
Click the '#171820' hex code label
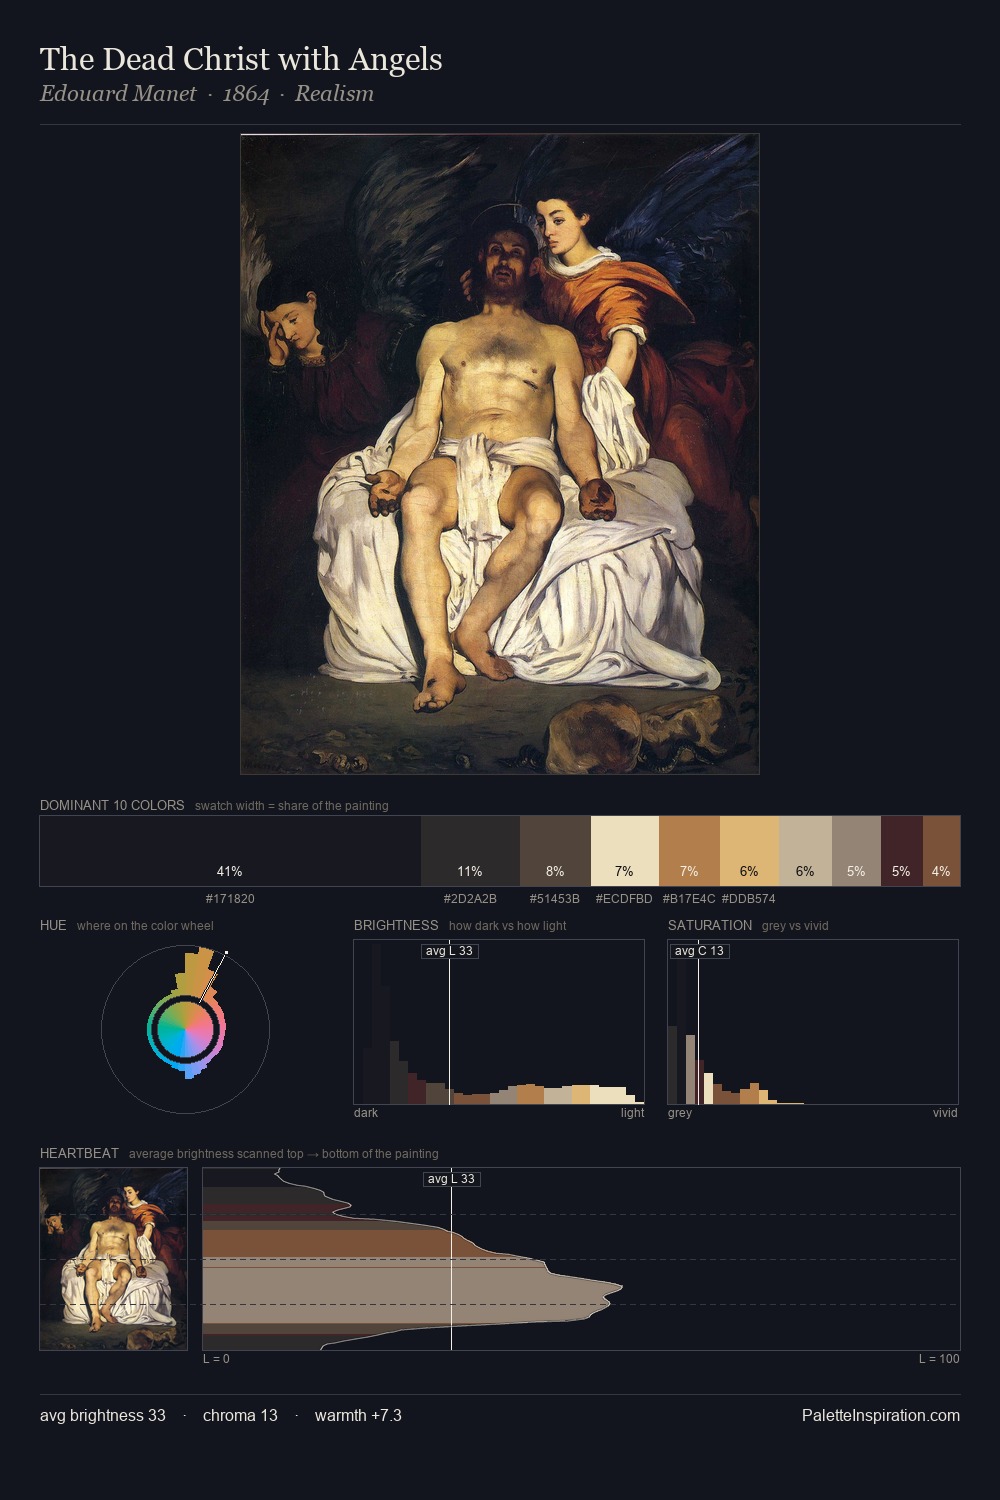(x=230, y=899)
